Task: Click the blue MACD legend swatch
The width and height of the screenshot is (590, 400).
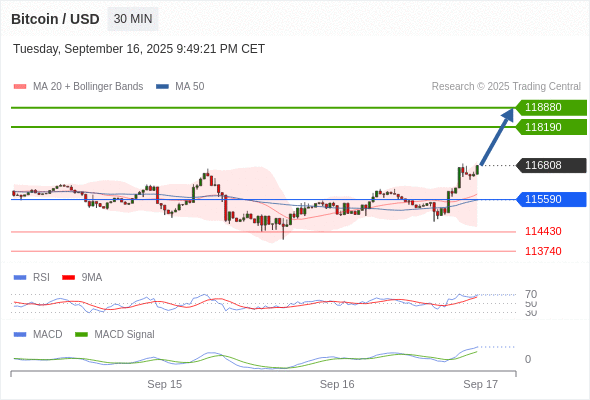Action: click(x=20, y=335)
